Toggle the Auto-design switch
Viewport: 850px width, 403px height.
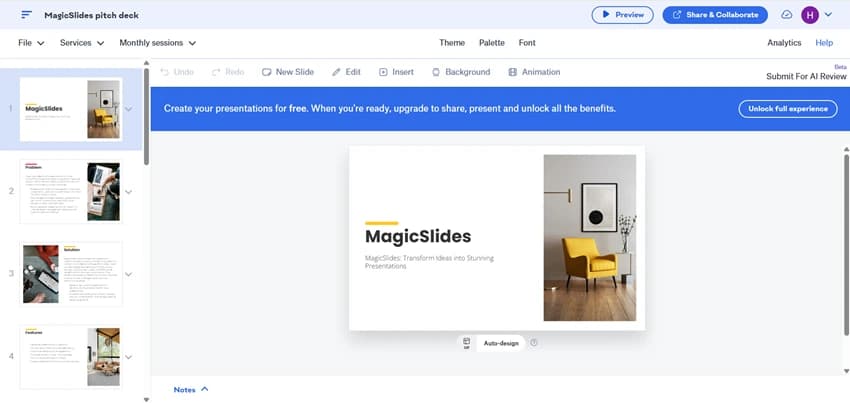(500, 343)
